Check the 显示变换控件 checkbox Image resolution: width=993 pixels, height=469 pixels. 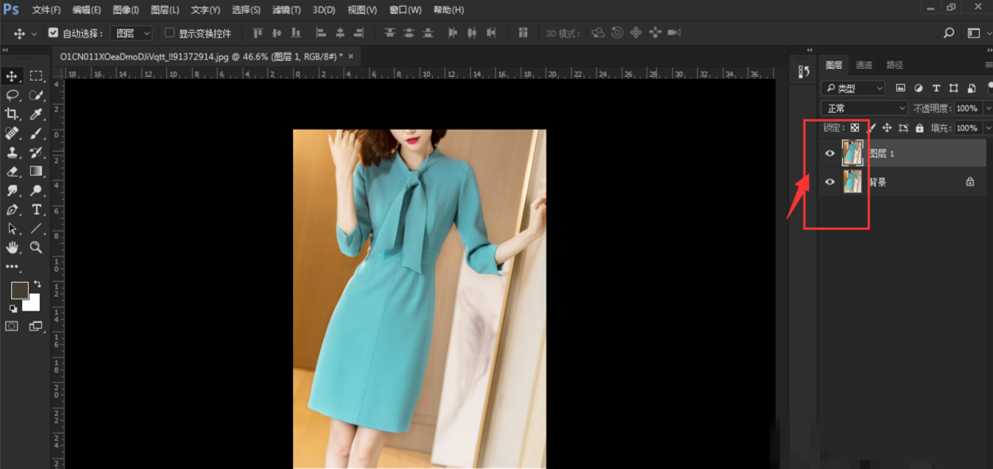[169, 33]
